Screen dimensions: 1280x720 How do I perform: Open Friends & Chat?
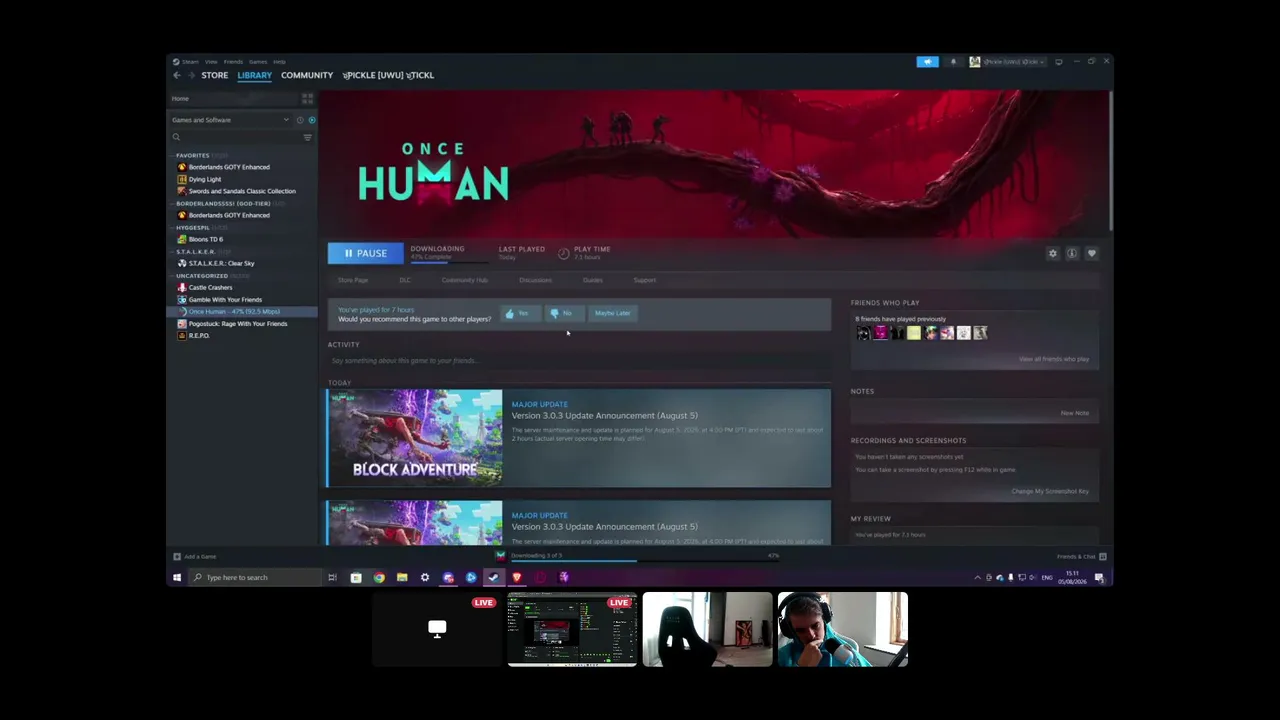coord(1081,556)
